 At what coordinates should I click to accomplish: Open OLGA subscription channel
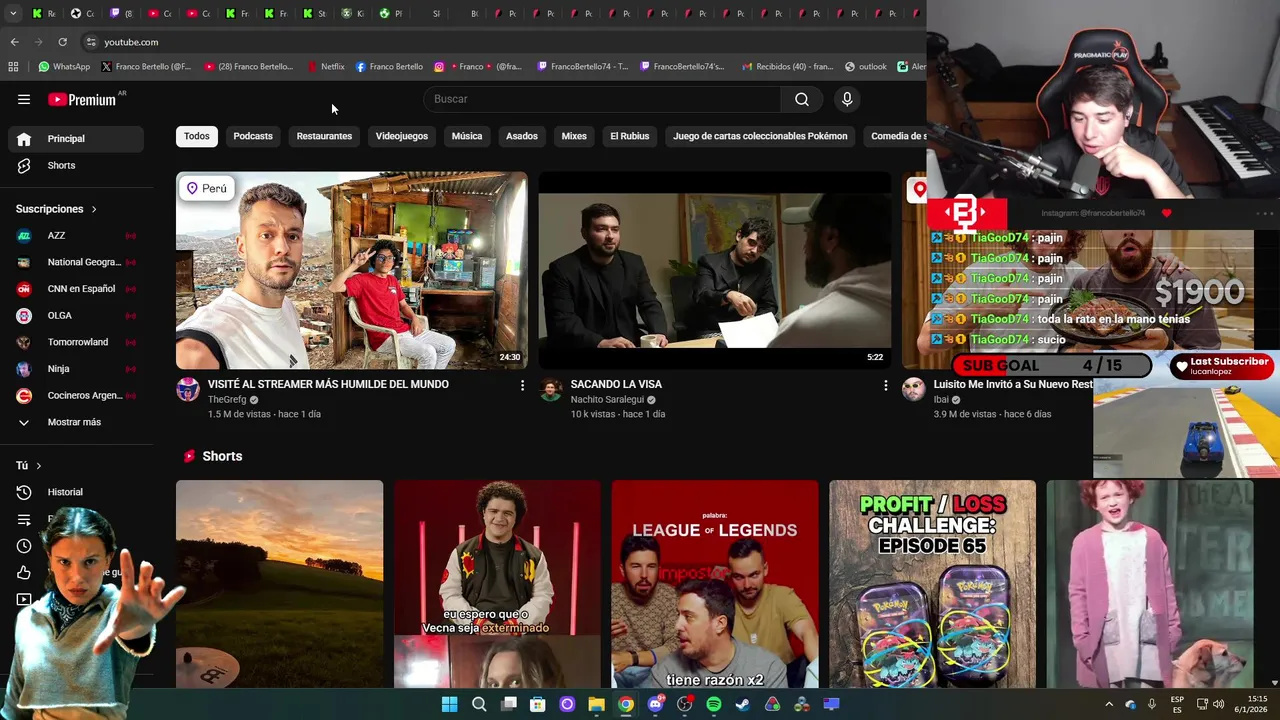click(76, 315)
